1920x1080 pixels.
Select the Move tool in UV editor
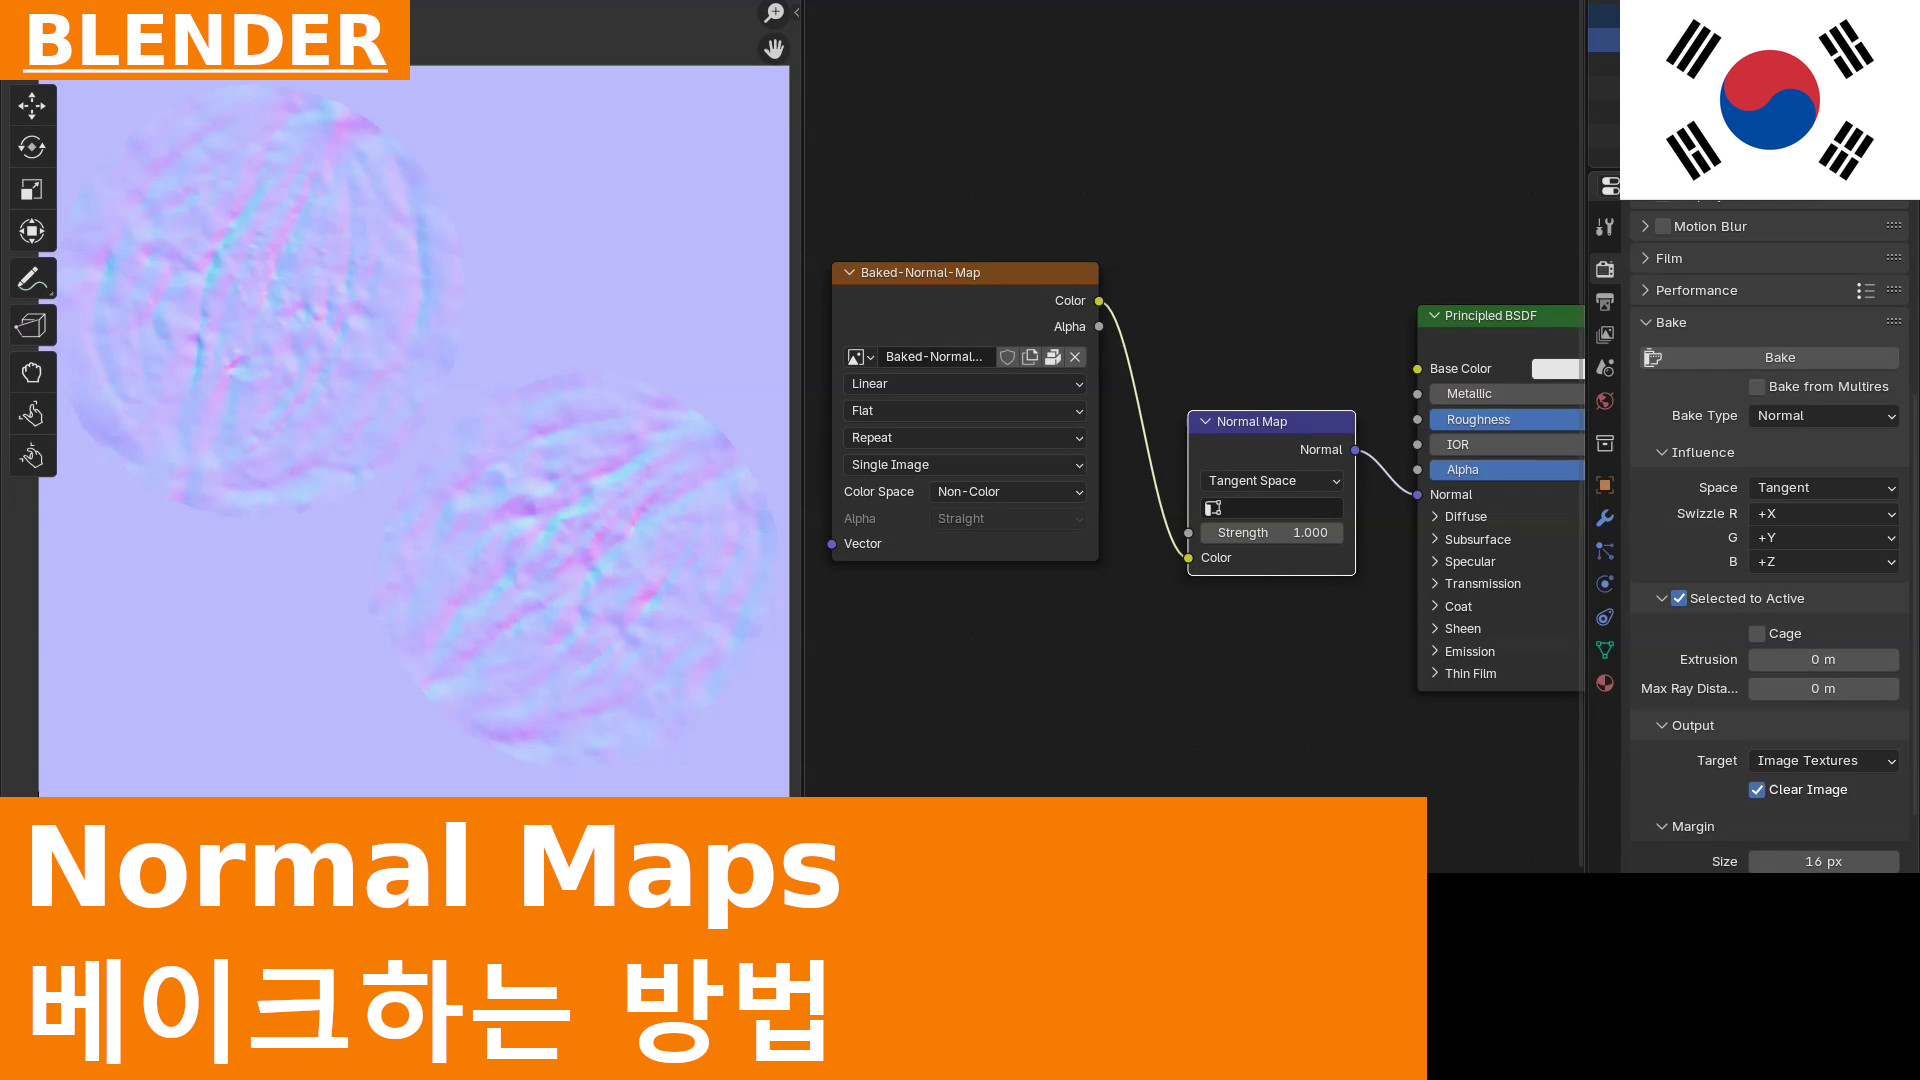pos(32,105)
